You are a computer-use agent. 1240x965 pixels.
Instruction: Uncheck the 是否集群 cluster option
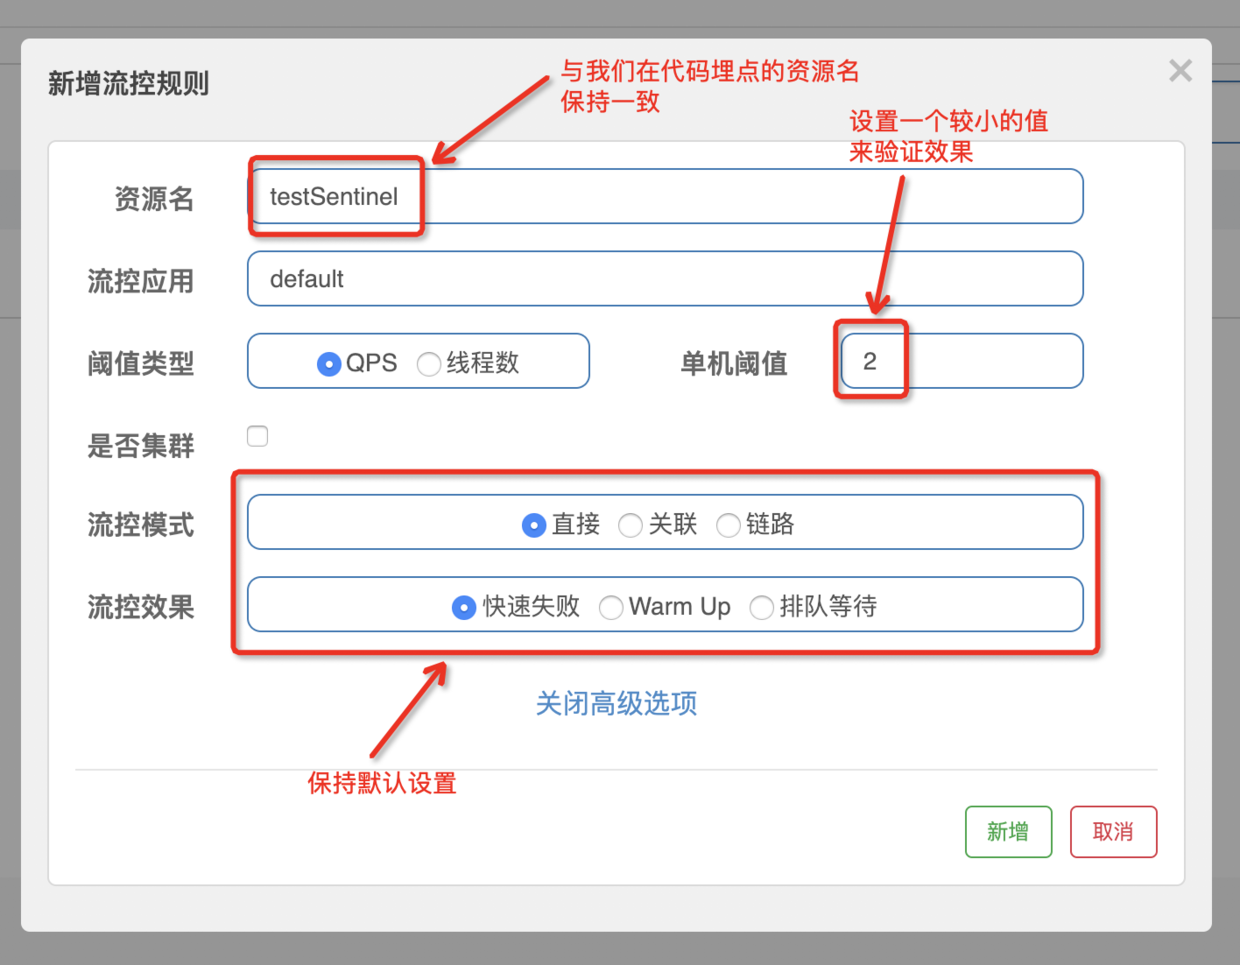pos(257,435)
